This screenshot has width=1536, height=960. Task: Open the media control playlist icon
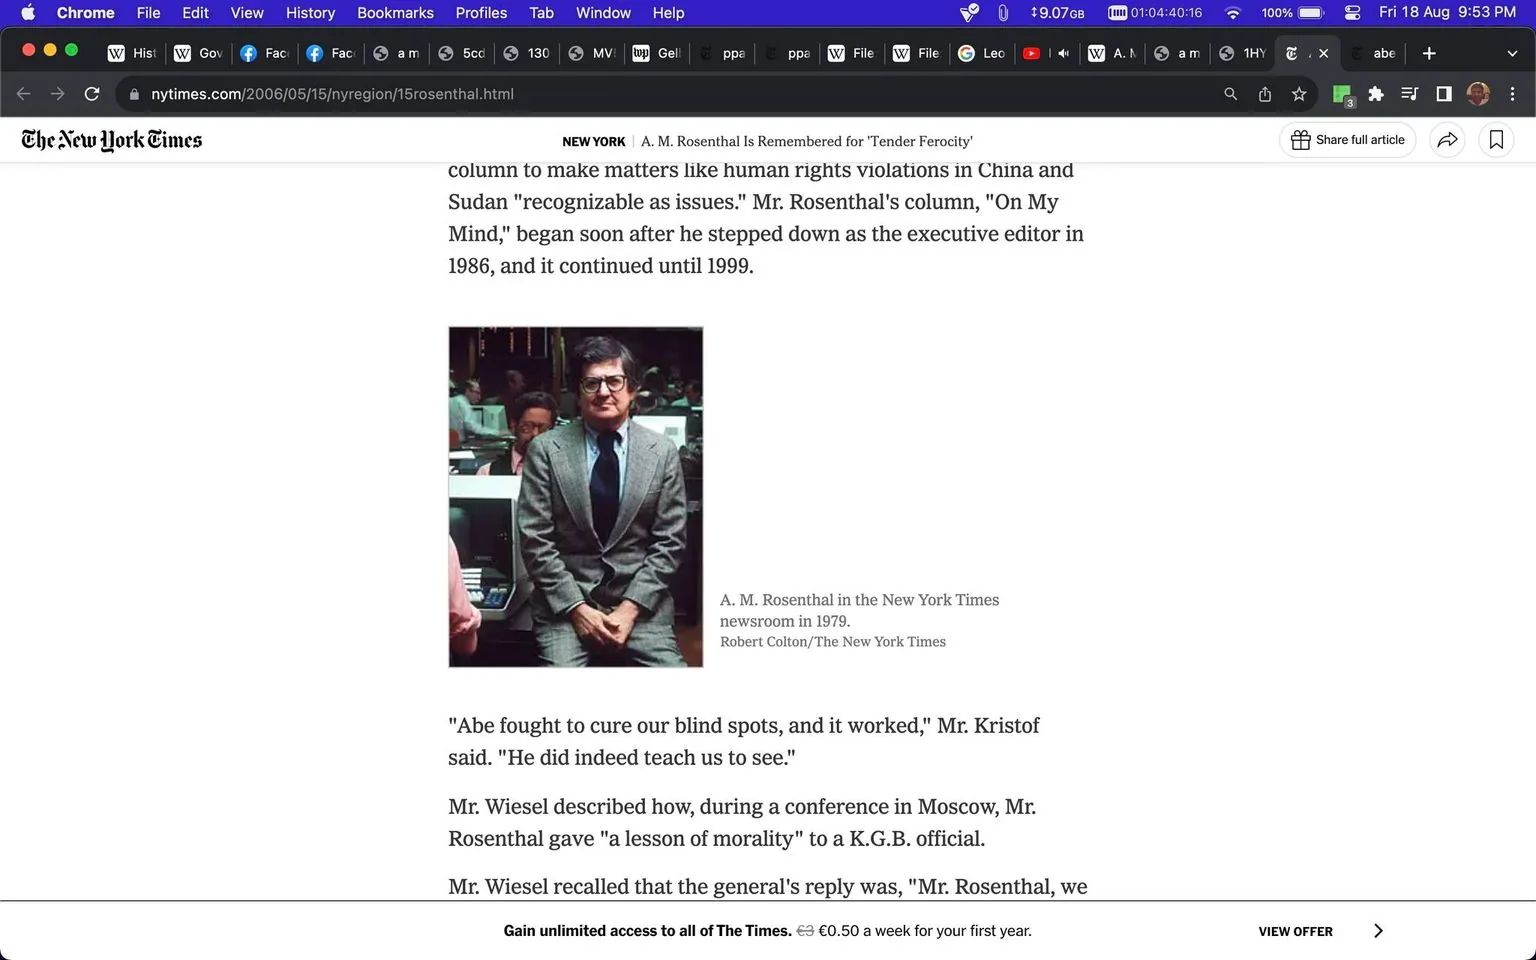point(1410,94)
